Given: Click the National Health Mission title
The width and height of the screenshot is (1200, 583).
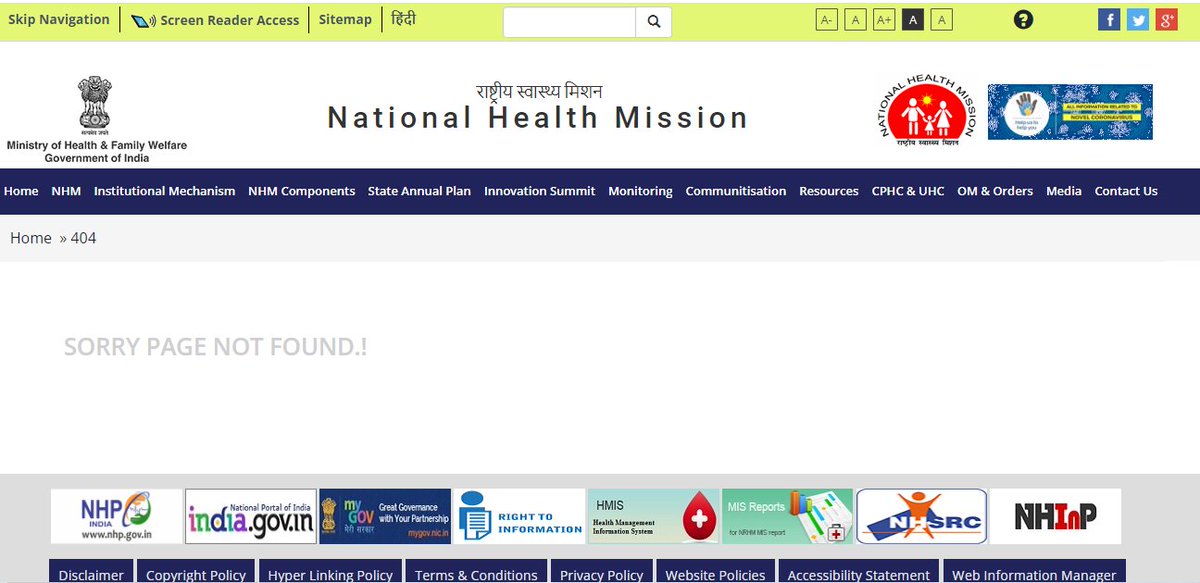Looking at the screenshot, I should click(x=538, y=118).
